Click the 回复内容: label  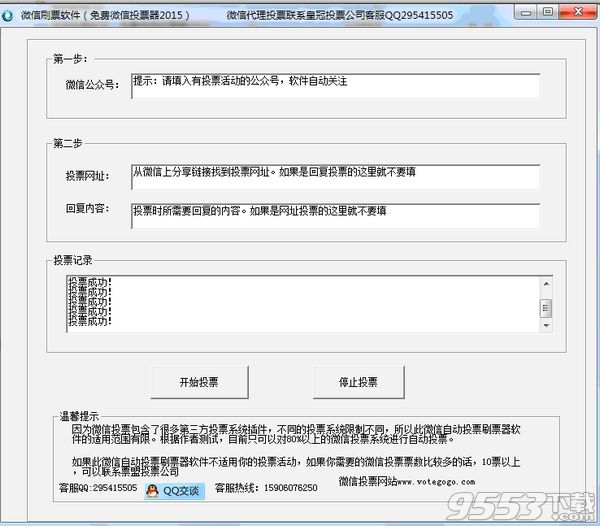tap(88, 208)
